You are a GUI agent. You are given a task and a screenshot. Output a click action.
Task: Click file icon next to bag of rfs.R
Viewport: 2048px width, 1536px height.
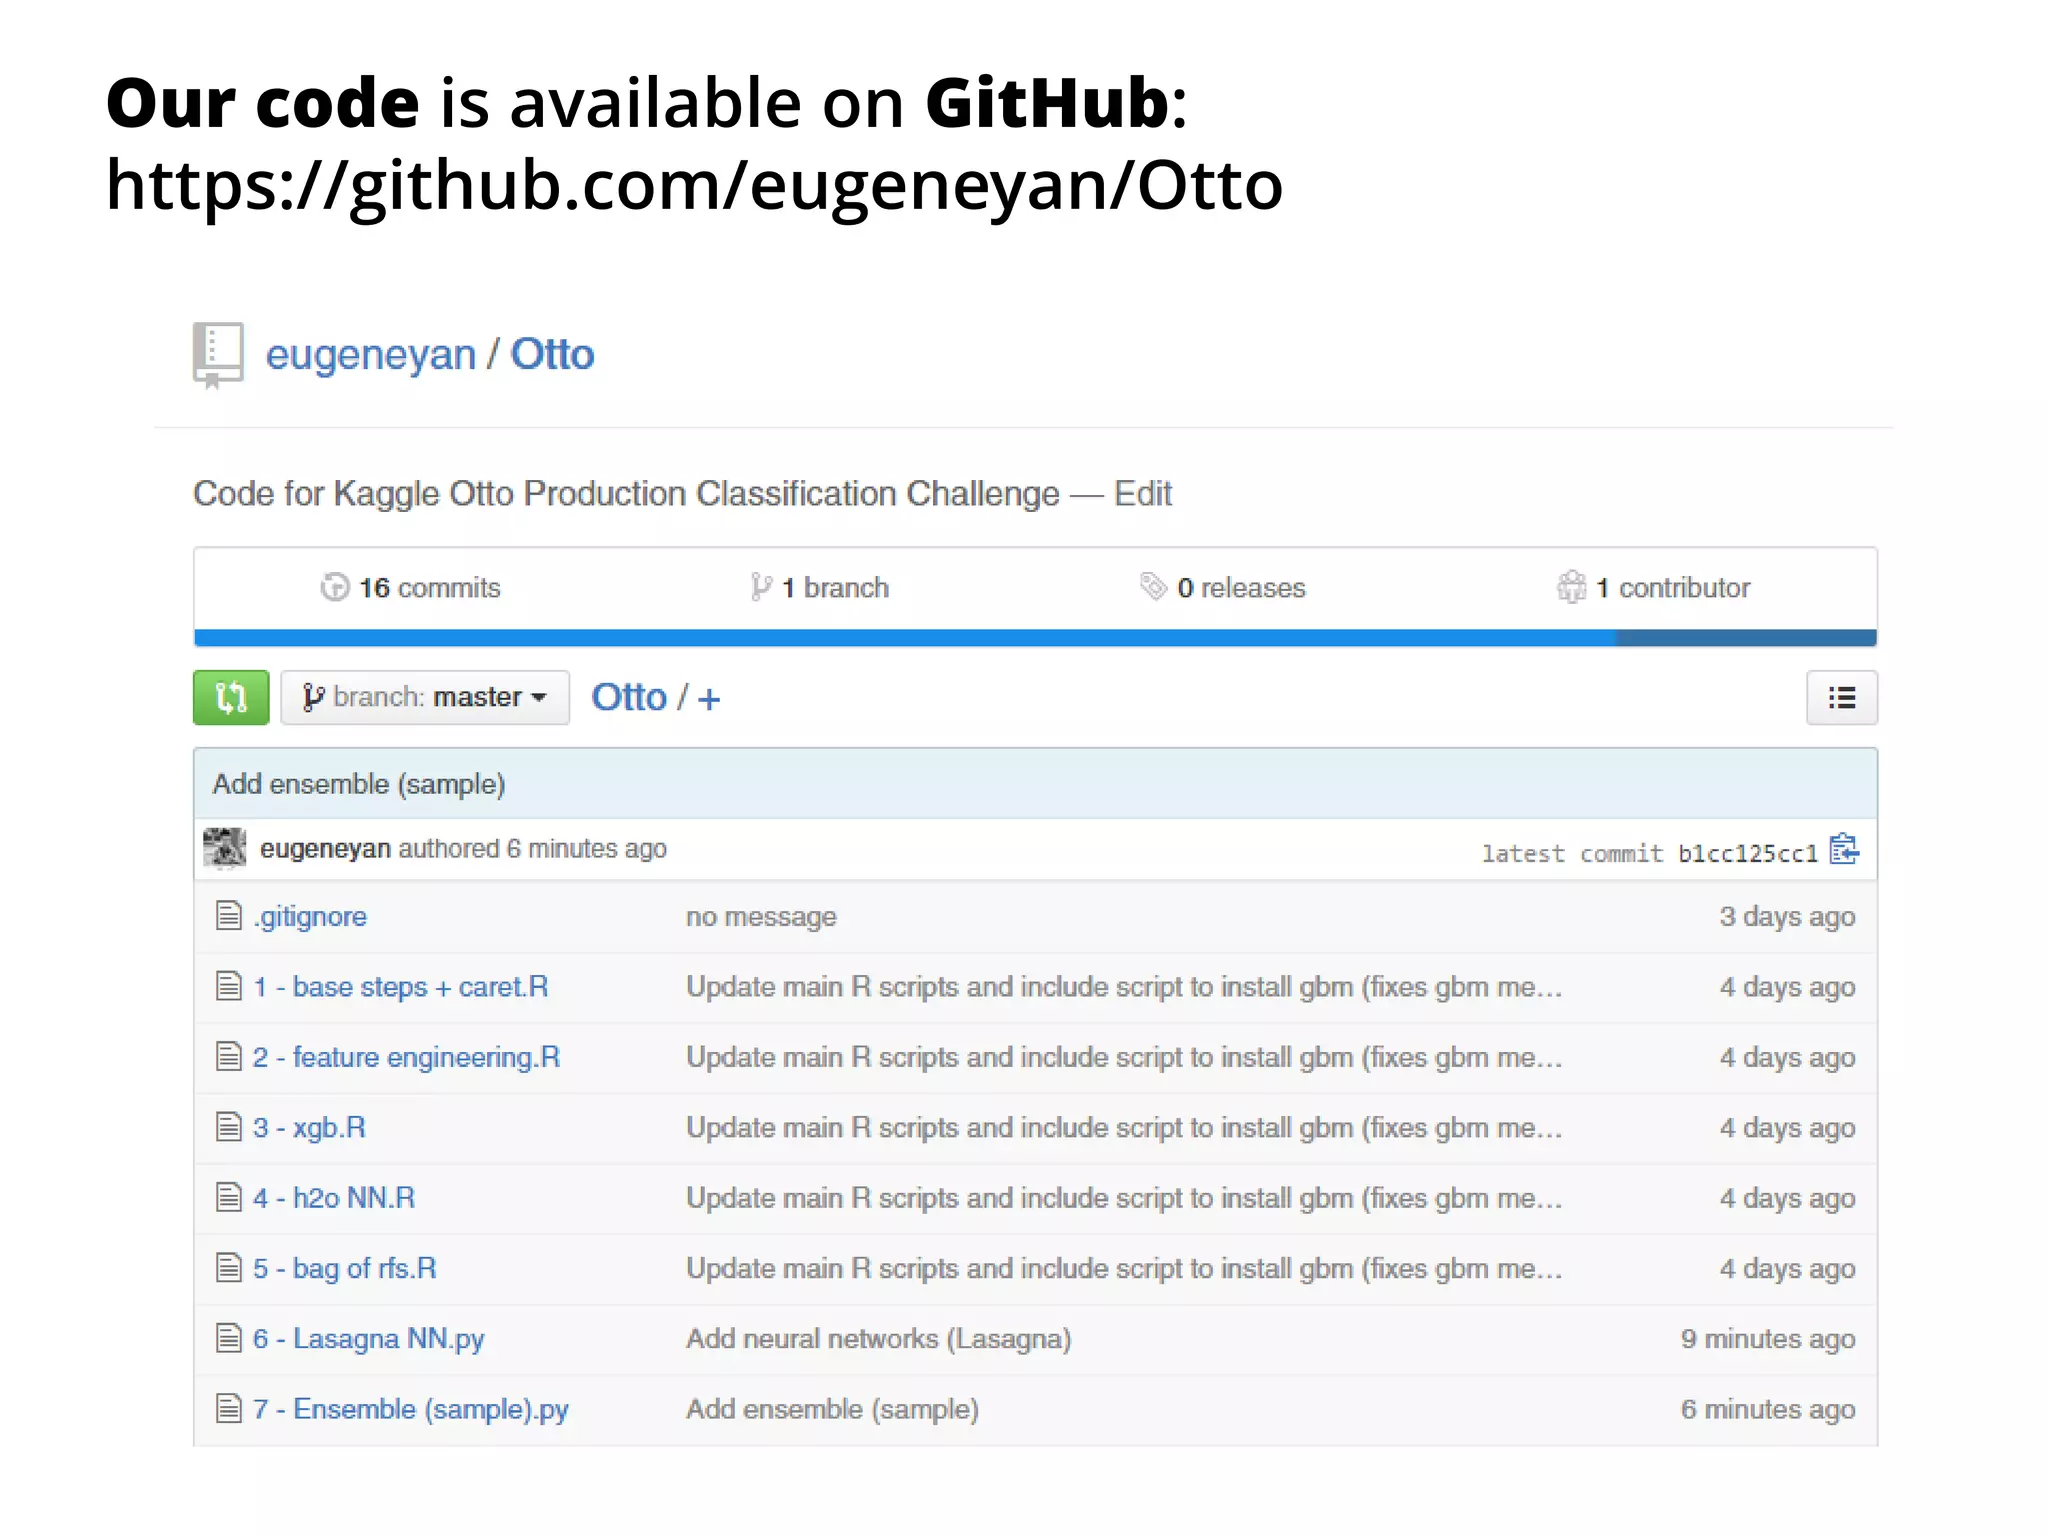[229, 1268]
